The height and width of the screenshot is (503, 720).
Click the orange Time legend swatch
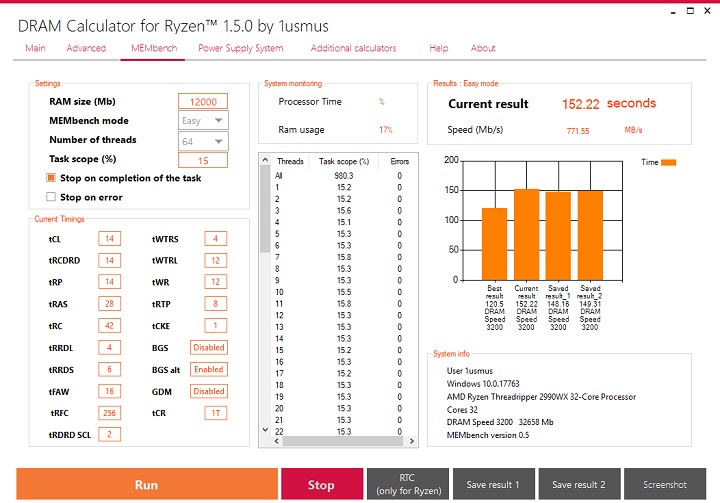point(669,162)
